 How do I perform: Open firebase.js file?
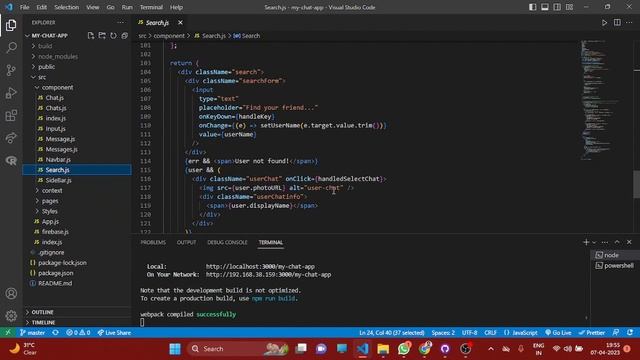[x=55, y=232]
